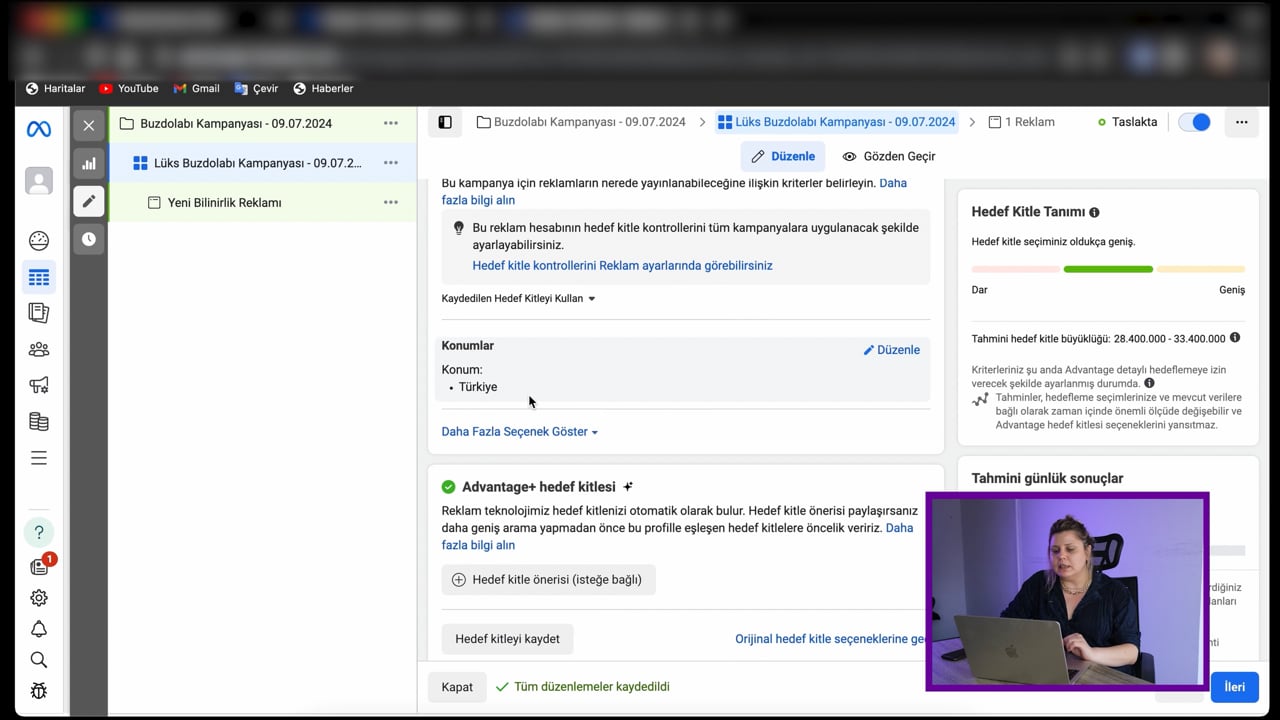Open the news icon with red badge
Image resolution: width=1280 pixels, height=720 pixels.
(x=39, y=567)
